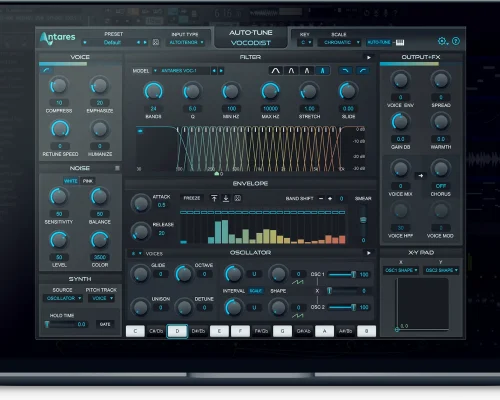Toggle the filter high-pass curve icon

tap(363, 71)
